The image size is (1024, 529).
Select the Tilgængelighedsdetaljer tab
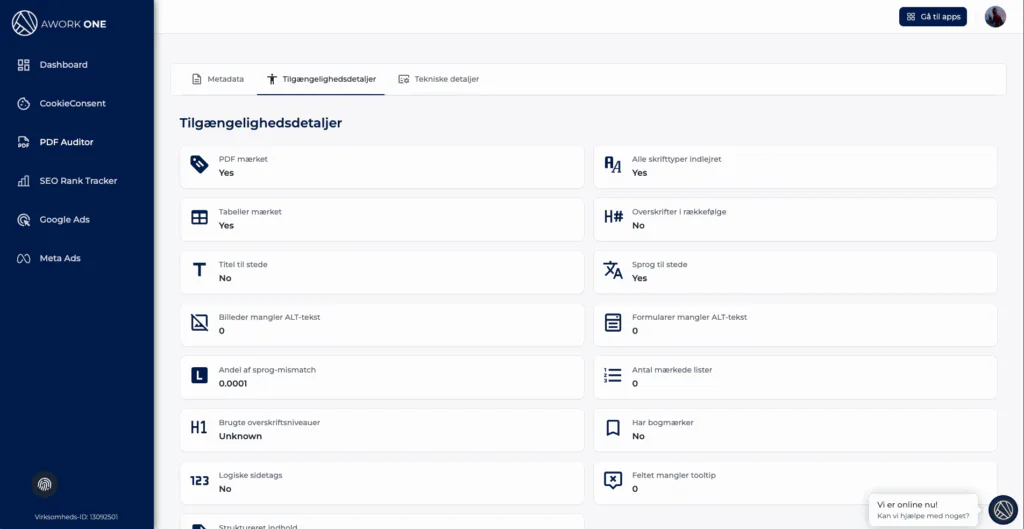click(x=321, y=79)
